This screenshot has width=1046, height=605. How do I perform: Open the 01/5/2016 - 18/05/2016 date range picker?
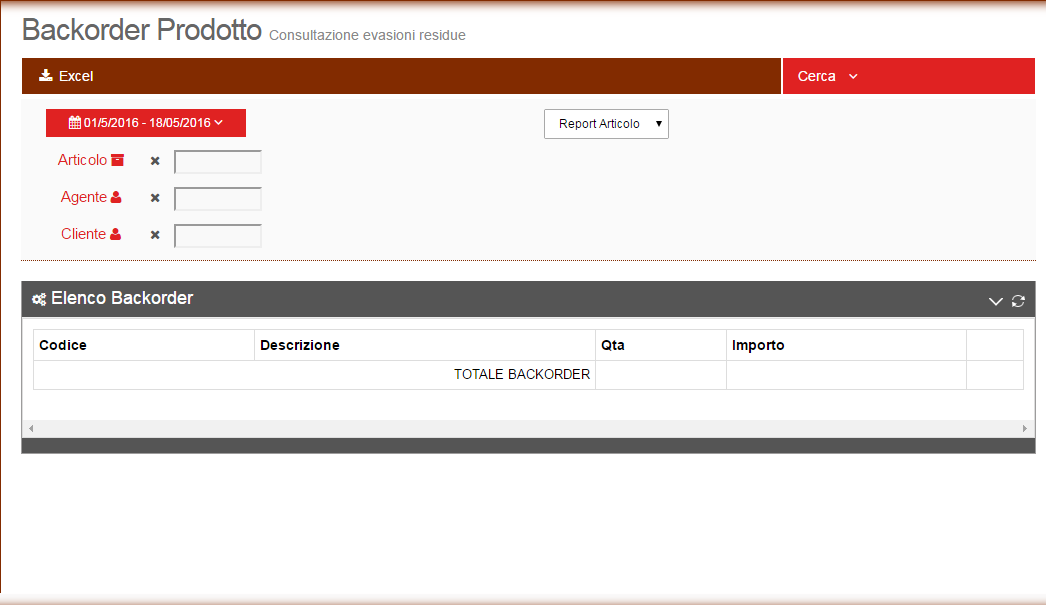[146, 123]
